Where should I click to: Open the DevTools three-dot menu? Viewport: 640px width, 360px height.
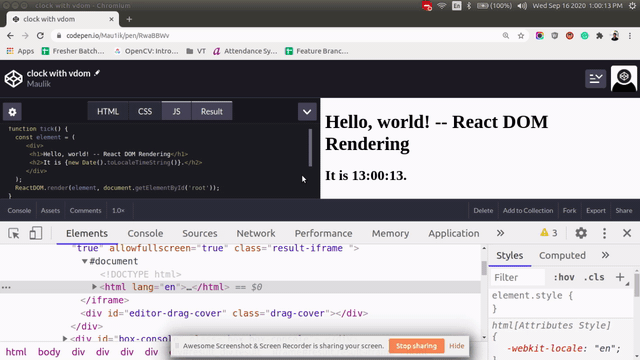click(x=604, y=233)
